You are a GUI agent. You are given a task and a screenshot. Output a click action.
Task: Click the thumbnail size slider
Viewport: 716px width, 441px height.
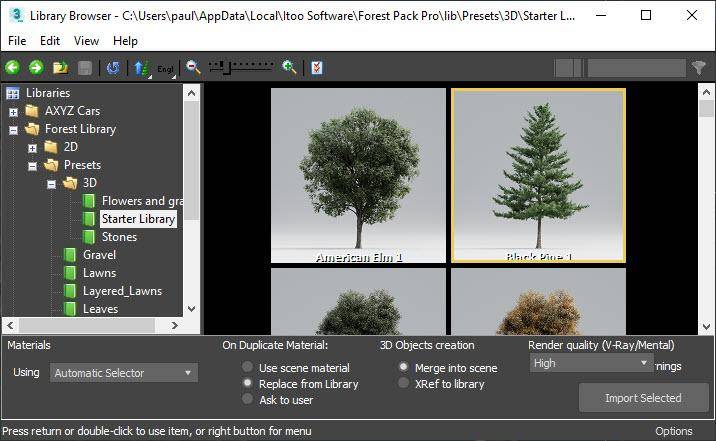point(240,68)
